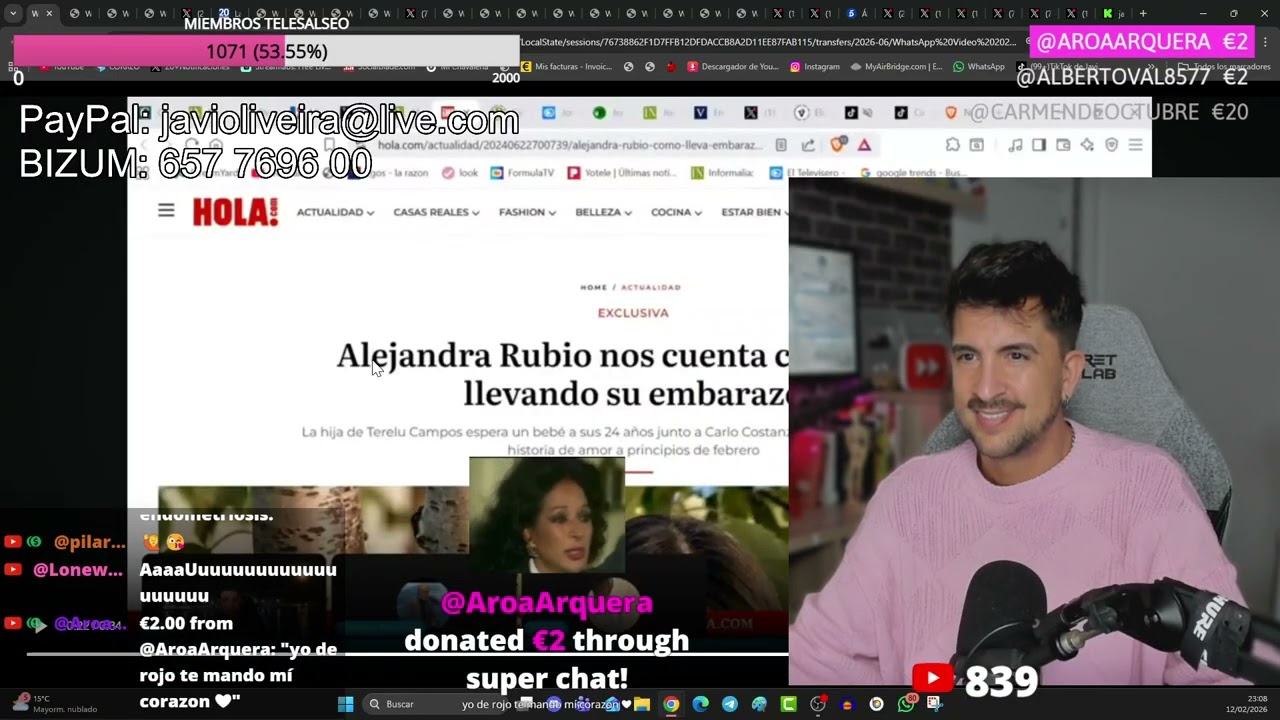Expand the CASAS REALES menu
Screen dimensions: 1280x720
pos(436,212)
